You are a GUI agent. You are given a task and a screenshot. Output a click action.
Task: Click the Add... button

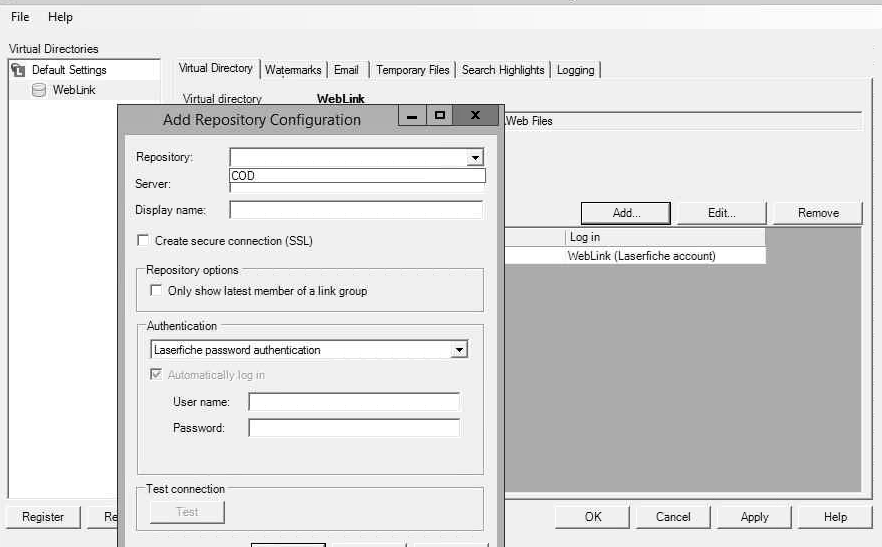(x=626, y=213)
